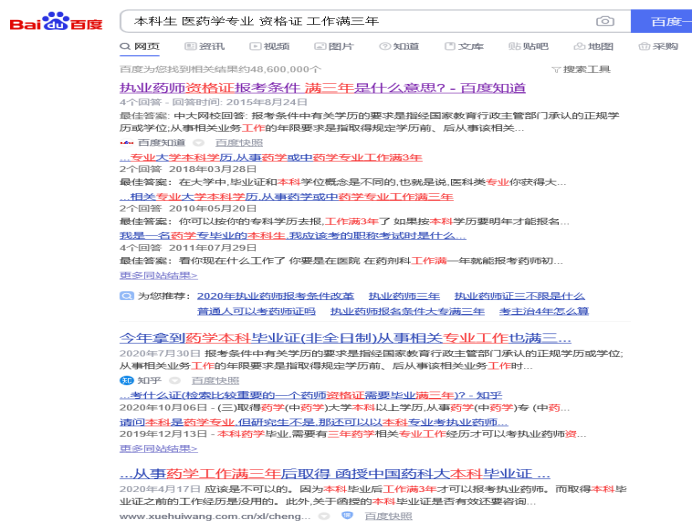This screenshot has height=529, width=692.
Task: Open sub-result 考什么证(检索比较重要的一个药师资格证
Action: (x=311, y=395)
